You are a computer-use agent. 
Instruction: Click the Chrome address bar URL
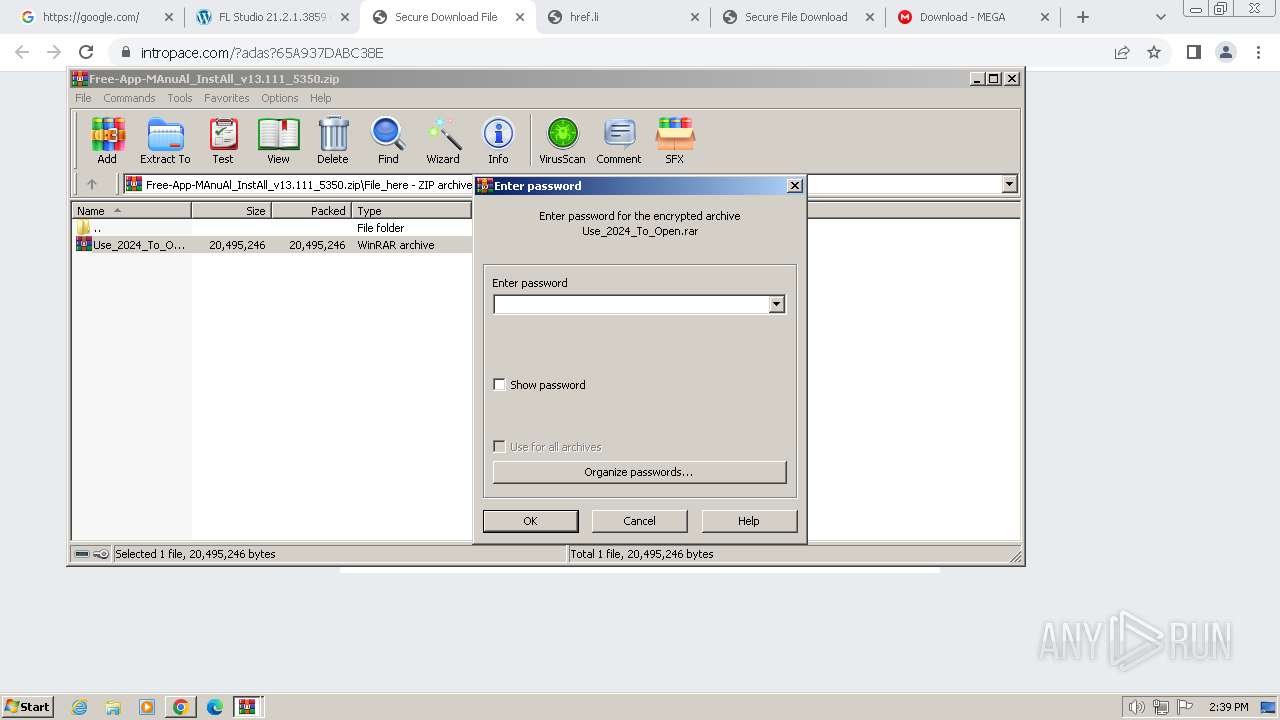click(x=262, y=52)
